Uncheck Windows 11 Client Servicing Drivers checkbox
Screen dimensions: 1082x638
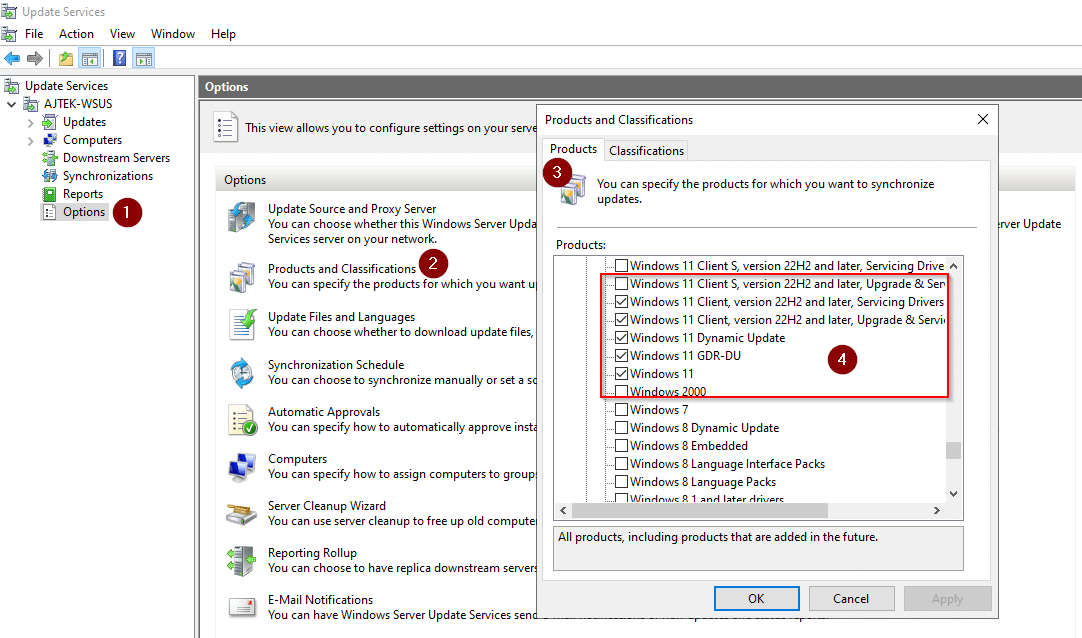[622, 301]
